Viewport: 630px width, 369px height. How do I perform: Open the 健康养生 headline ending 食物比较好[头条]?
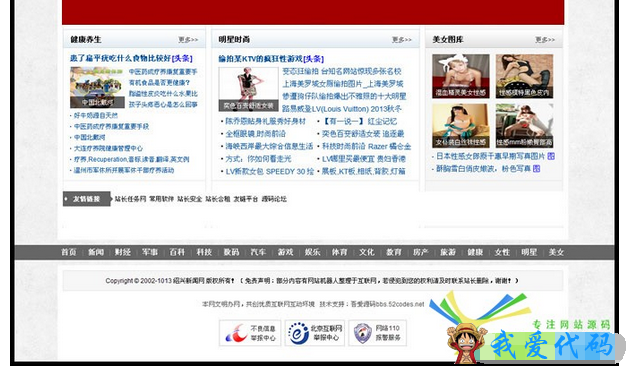click(x=131, y=59)
